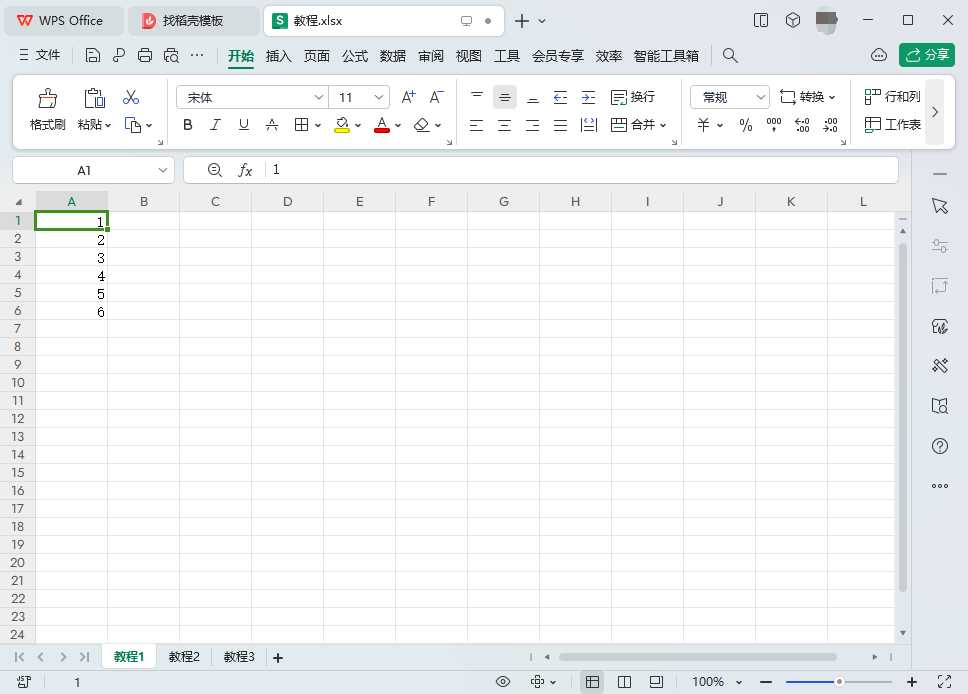This screenshot has width=968, height=694.
Task: Apply percent style format
Action: [746, 125]
